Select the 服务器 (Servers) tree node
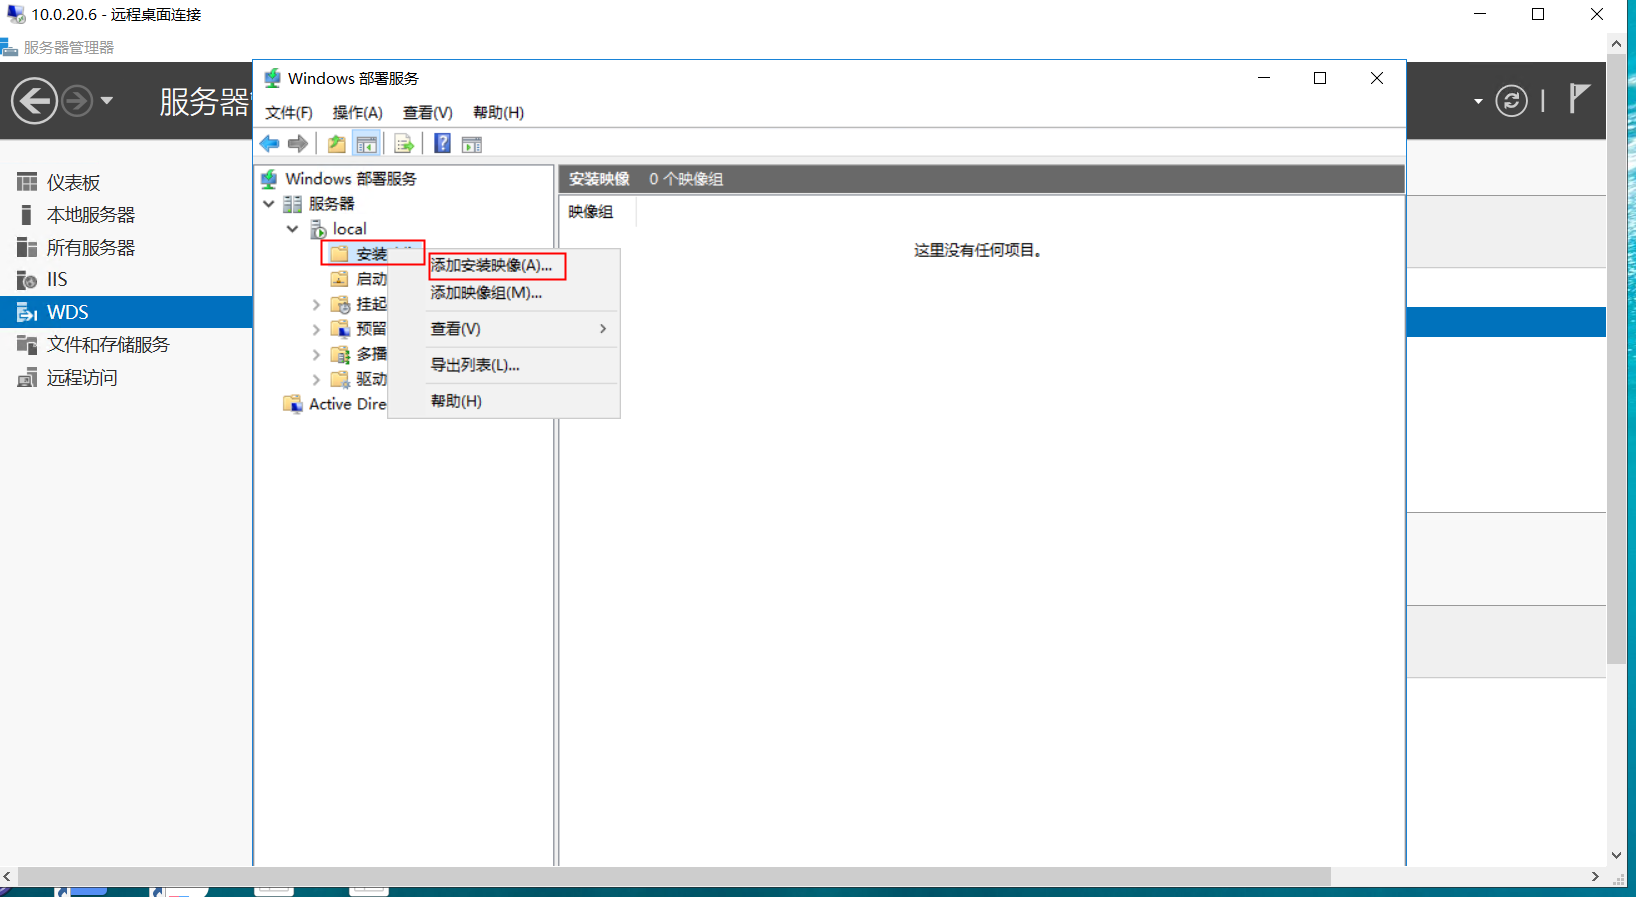The image size is (1636, 897). [x=320, y=204]
